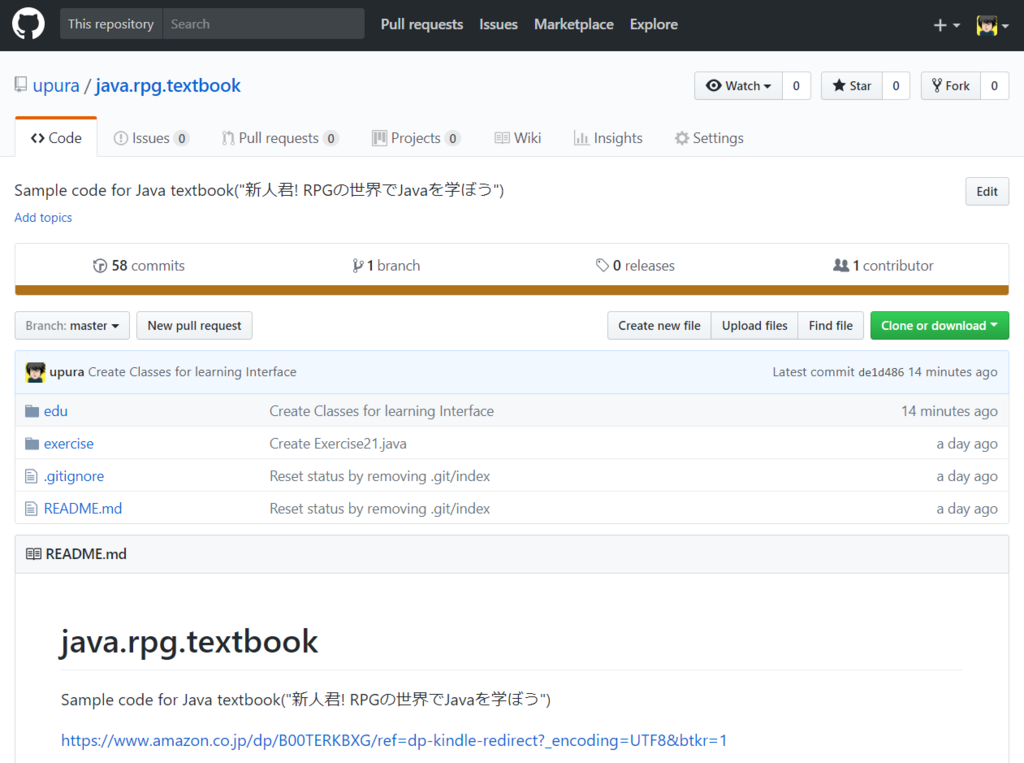Go to GitHub home via Octocat logo
The height and width of the screenshot is (763, 1024).
pos(28,24)
